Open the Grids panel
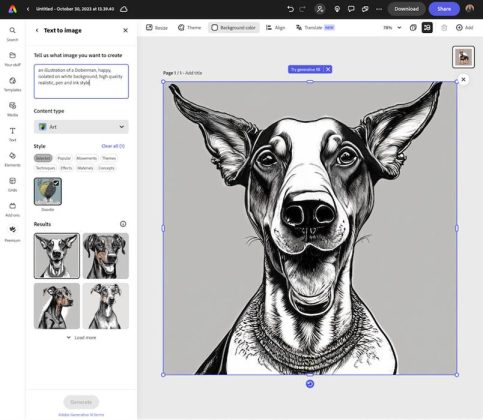The height and width of the screenshot is (420, 483). click(x=12, y=184)
